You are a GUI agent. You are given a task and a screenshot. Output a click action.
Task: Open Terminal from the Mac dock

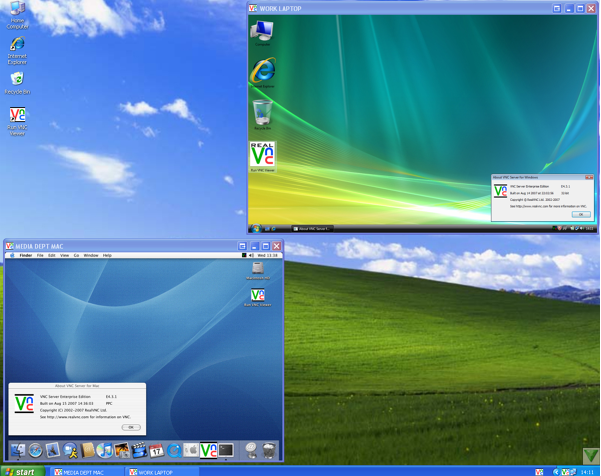pyautogui.click(x=226, y=450)
